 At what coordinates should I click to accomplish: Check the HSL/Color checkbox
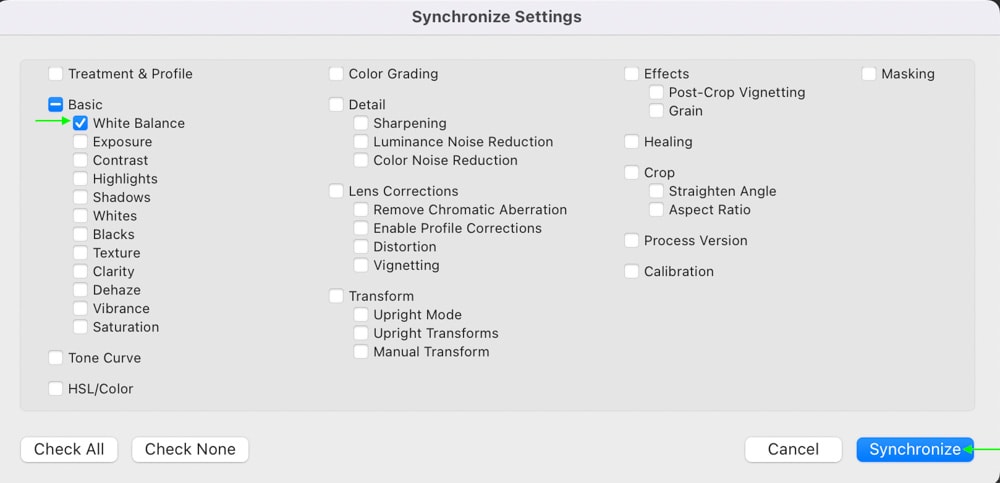click(56, 389)
